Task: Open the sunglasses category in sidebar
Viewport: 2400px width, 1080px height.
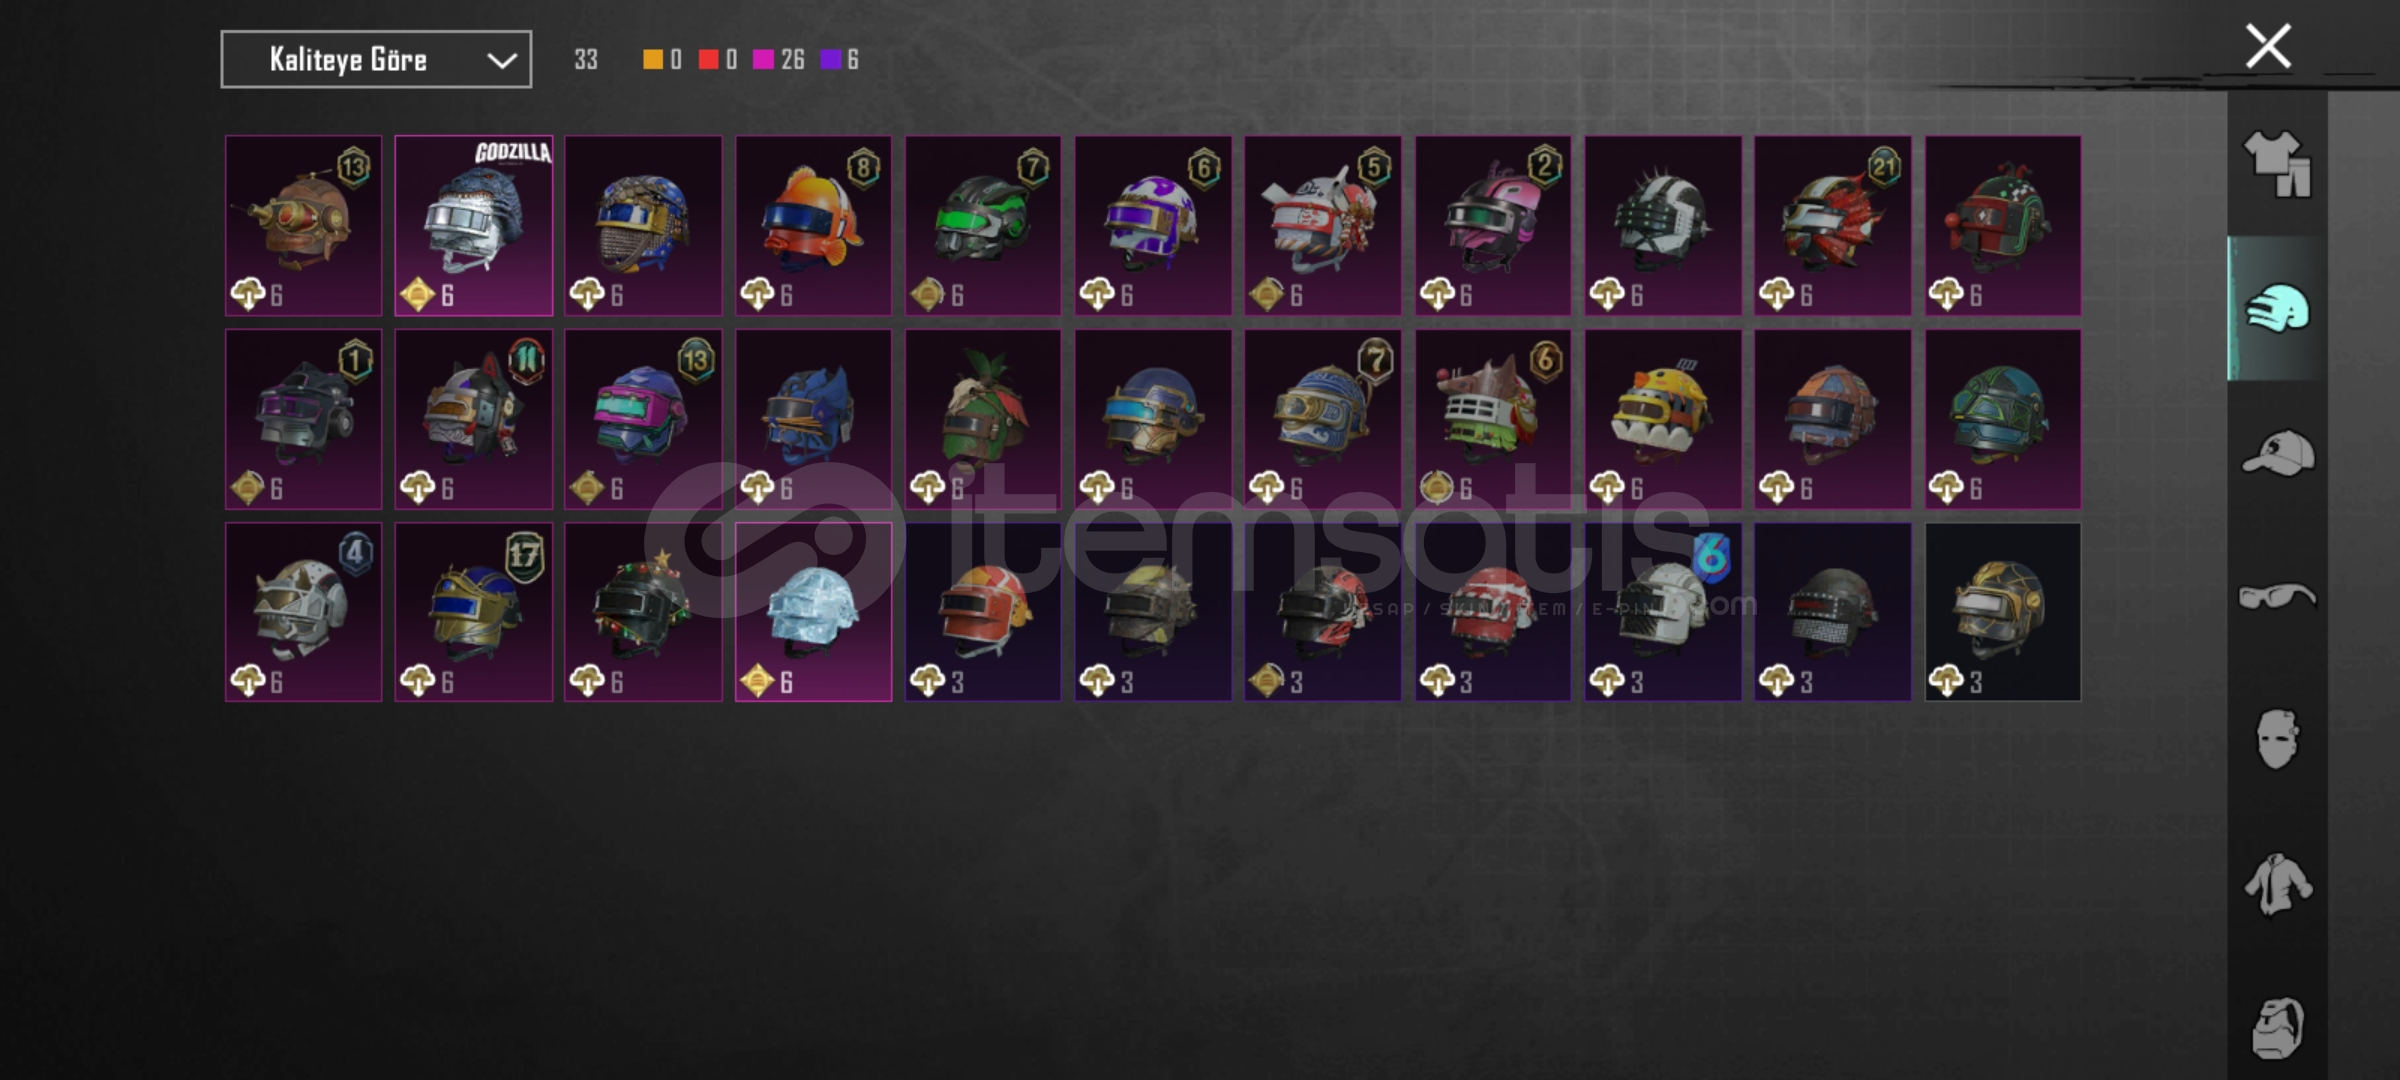Action: pyautogui.click(x=2277, y=597)
